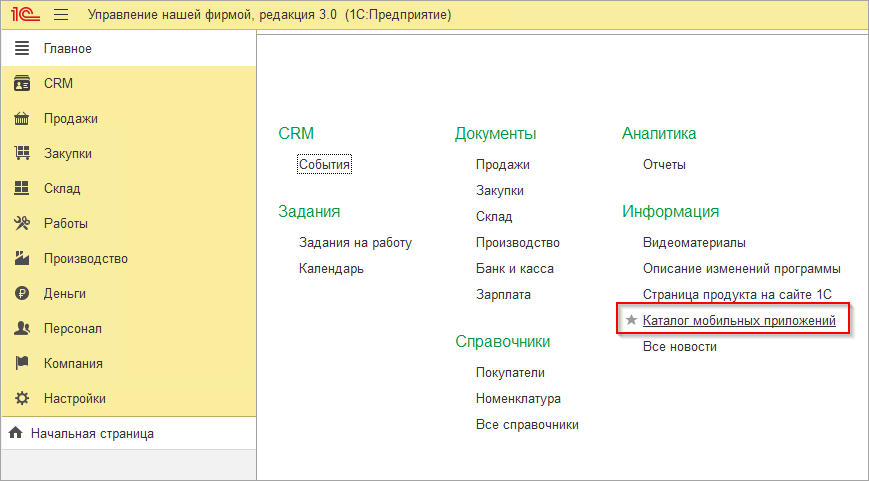The height and width of the screenshot is (481, 869).
Task: Open Отчеты under Аналитика
Action: click(x=664, y=165)
